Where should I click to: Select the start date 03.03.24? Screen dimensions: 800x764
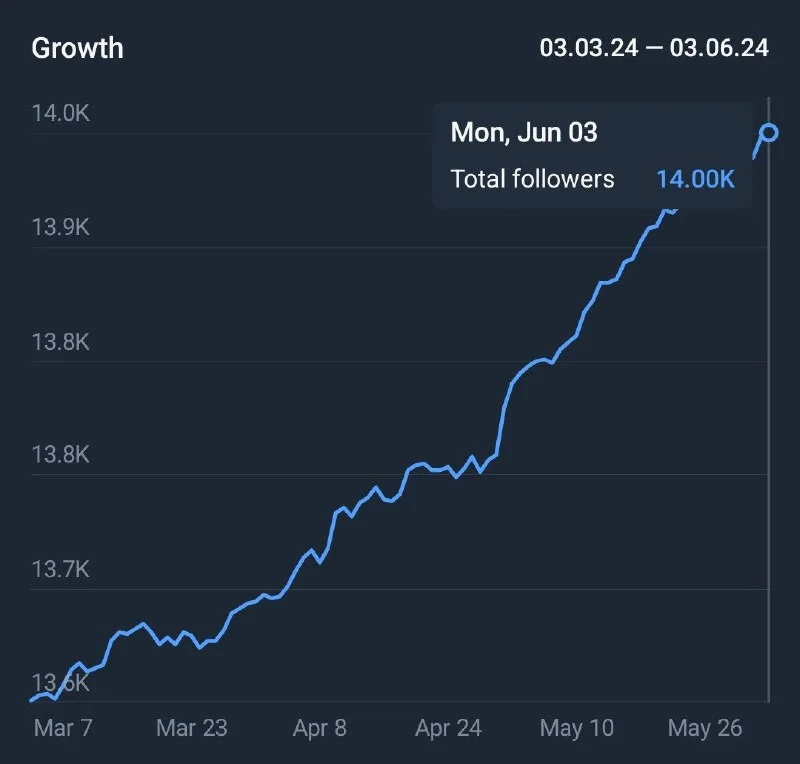(x=588, y=48)
